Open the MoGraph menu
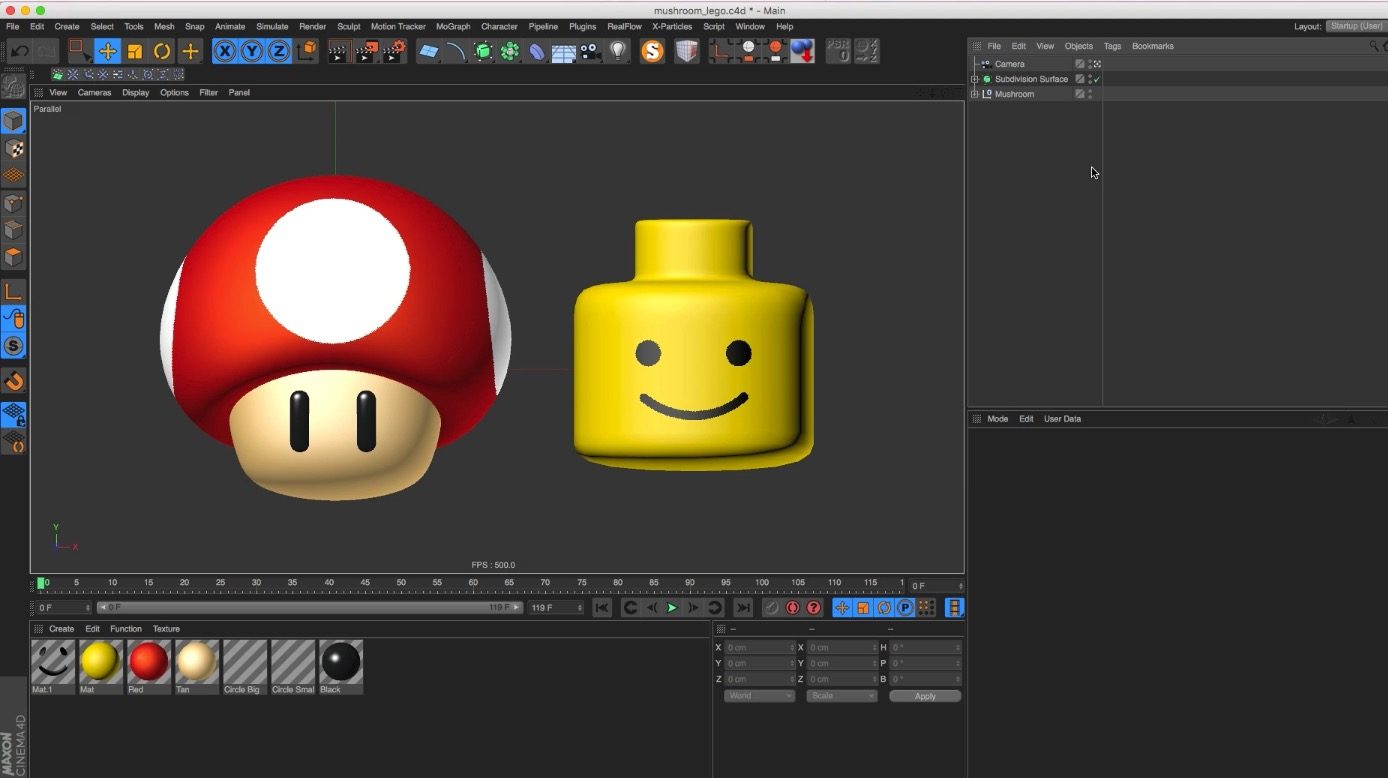This screenshot has width=1388, height=778. [453, 27]
